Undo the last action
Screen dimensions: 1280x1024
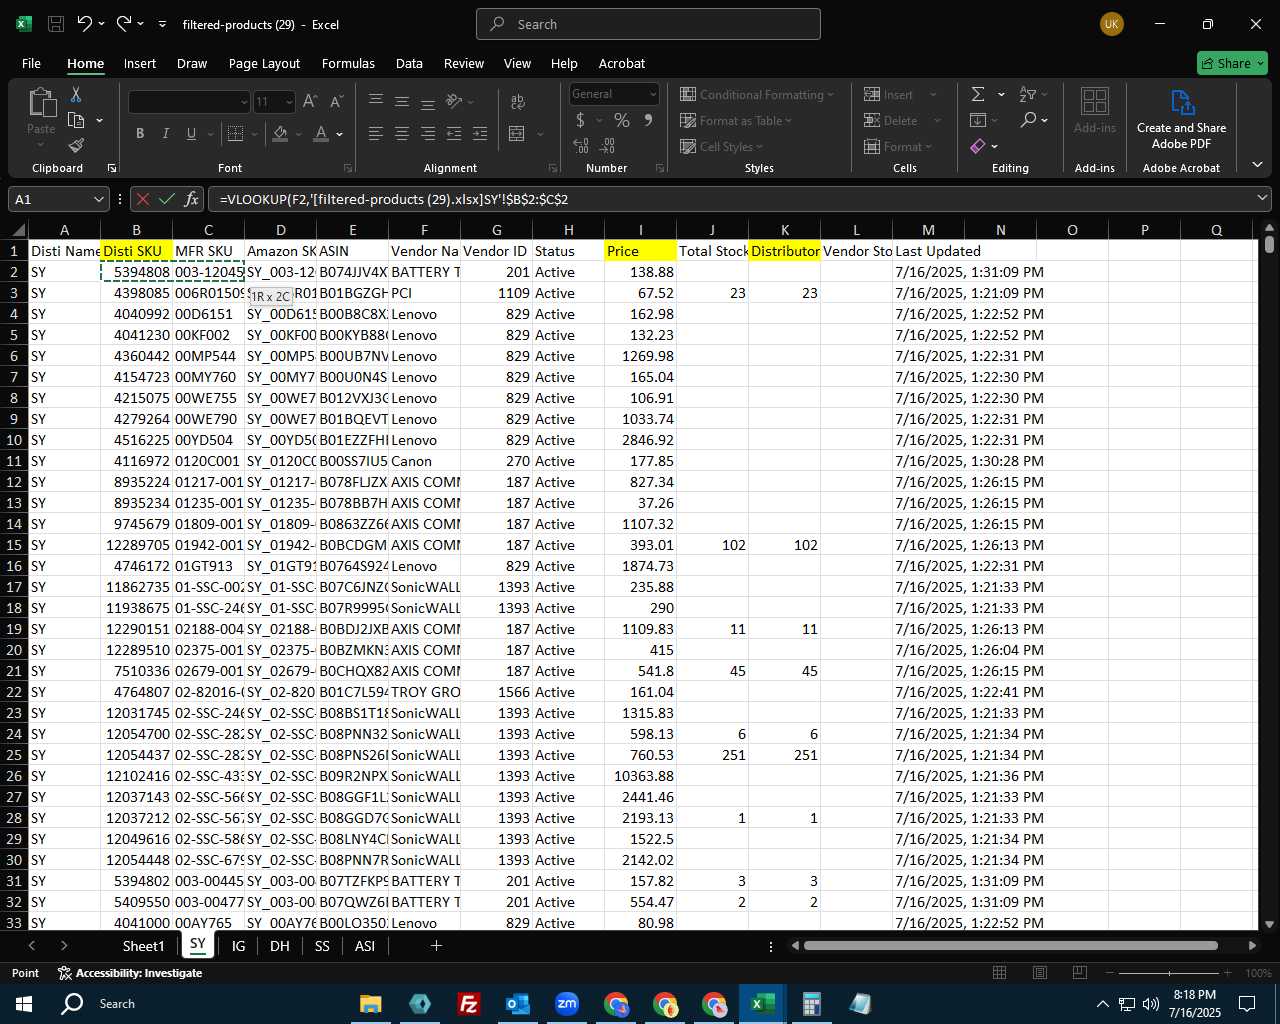85,24
